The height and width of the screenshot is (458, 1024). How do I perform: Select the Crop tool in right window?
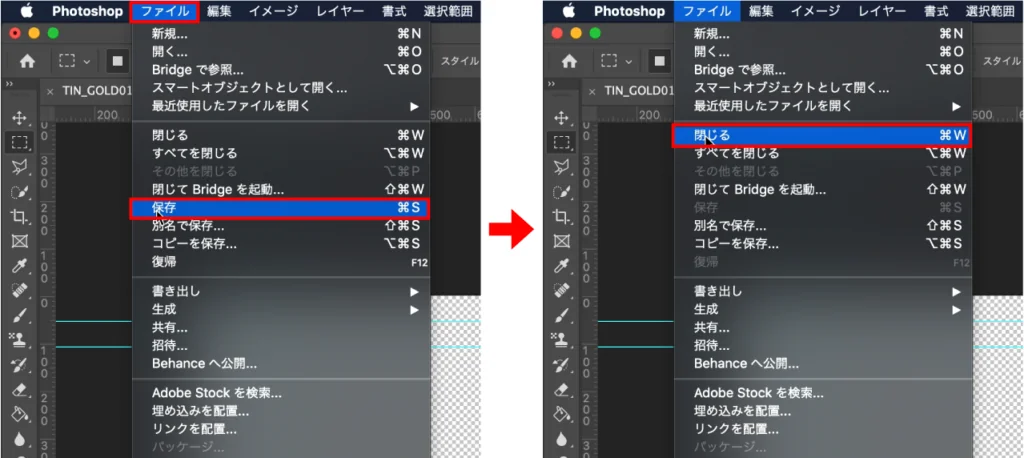562,216
